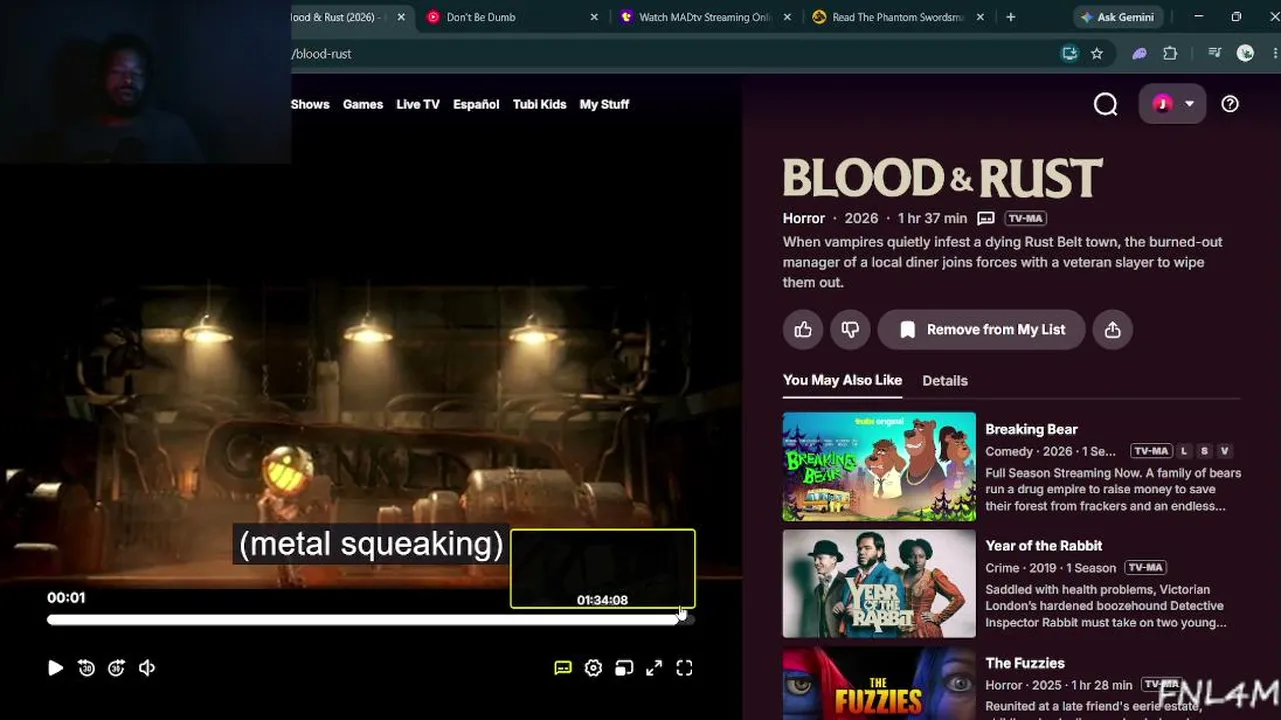Screen dimensions: 1281x720
Task: Bookmark this page with the star icon
Action: (1097, 54)
